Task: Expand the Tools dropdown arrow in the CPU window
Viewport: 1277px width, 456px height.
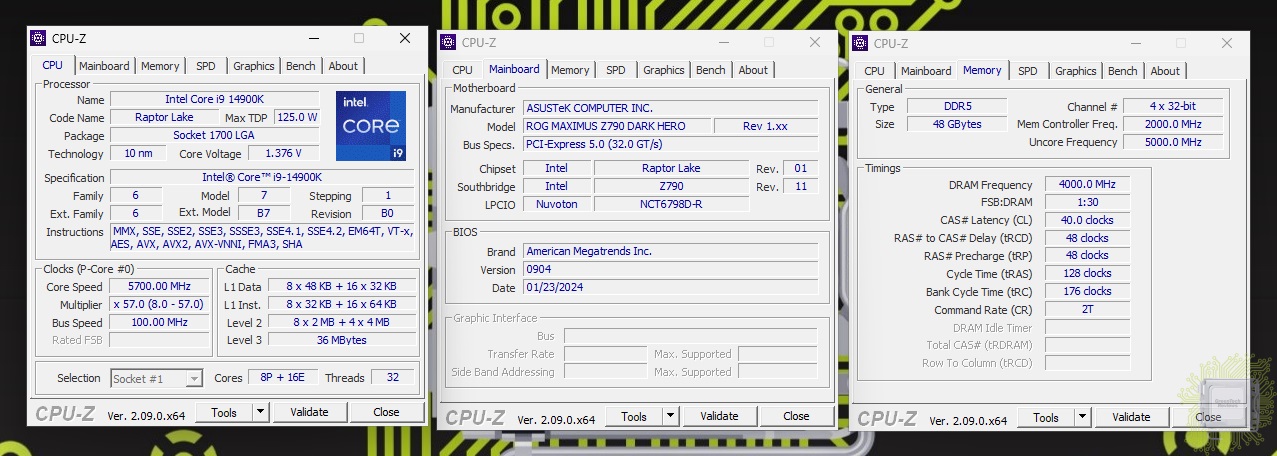Action: click(x=260, y=412)
